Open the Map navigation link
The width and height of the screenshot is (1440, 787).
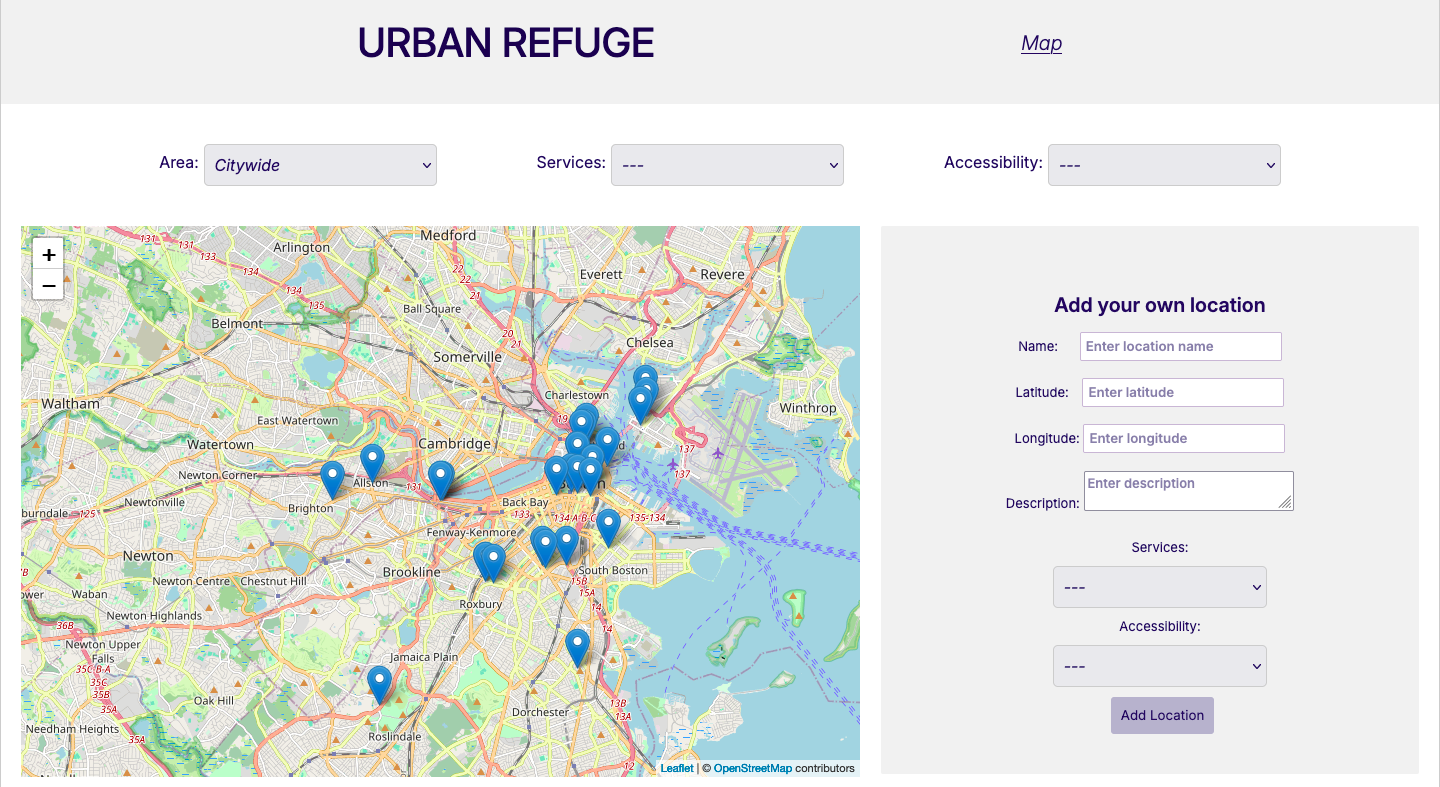tap(1041, 43)
